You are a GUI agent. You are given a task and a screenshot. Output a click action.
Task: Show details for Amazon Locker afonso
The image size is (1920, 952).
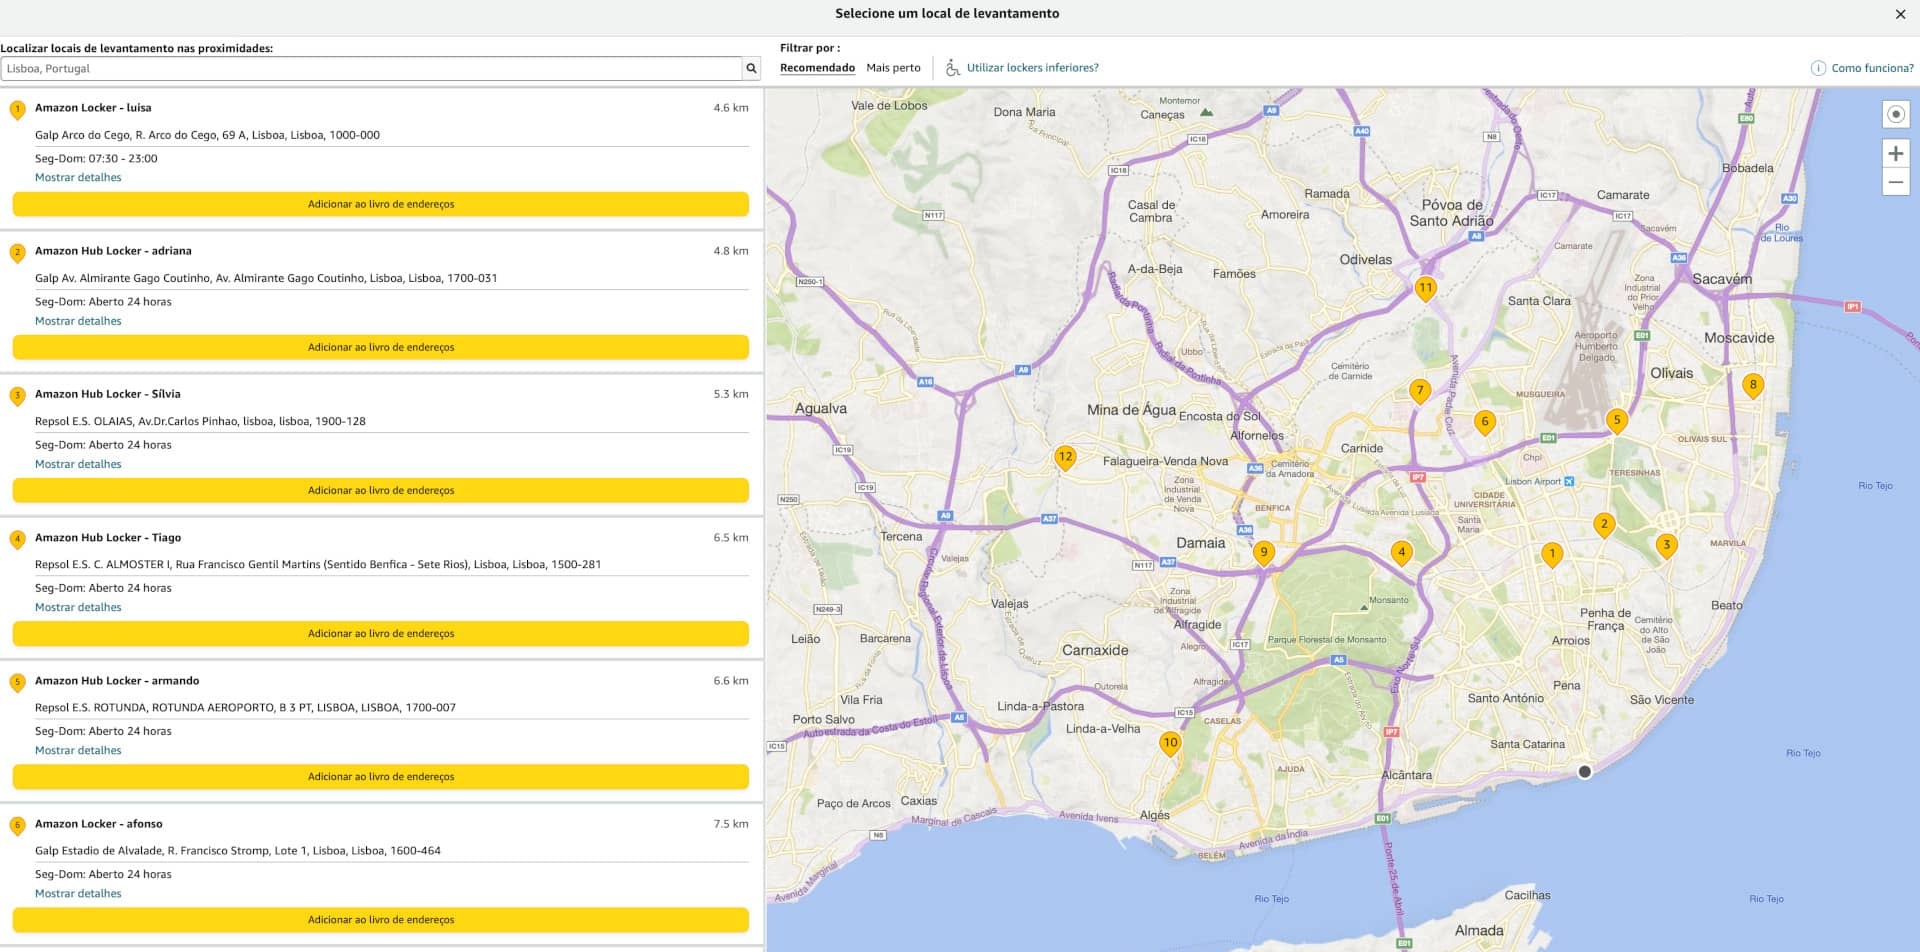(x=78, y=894)
